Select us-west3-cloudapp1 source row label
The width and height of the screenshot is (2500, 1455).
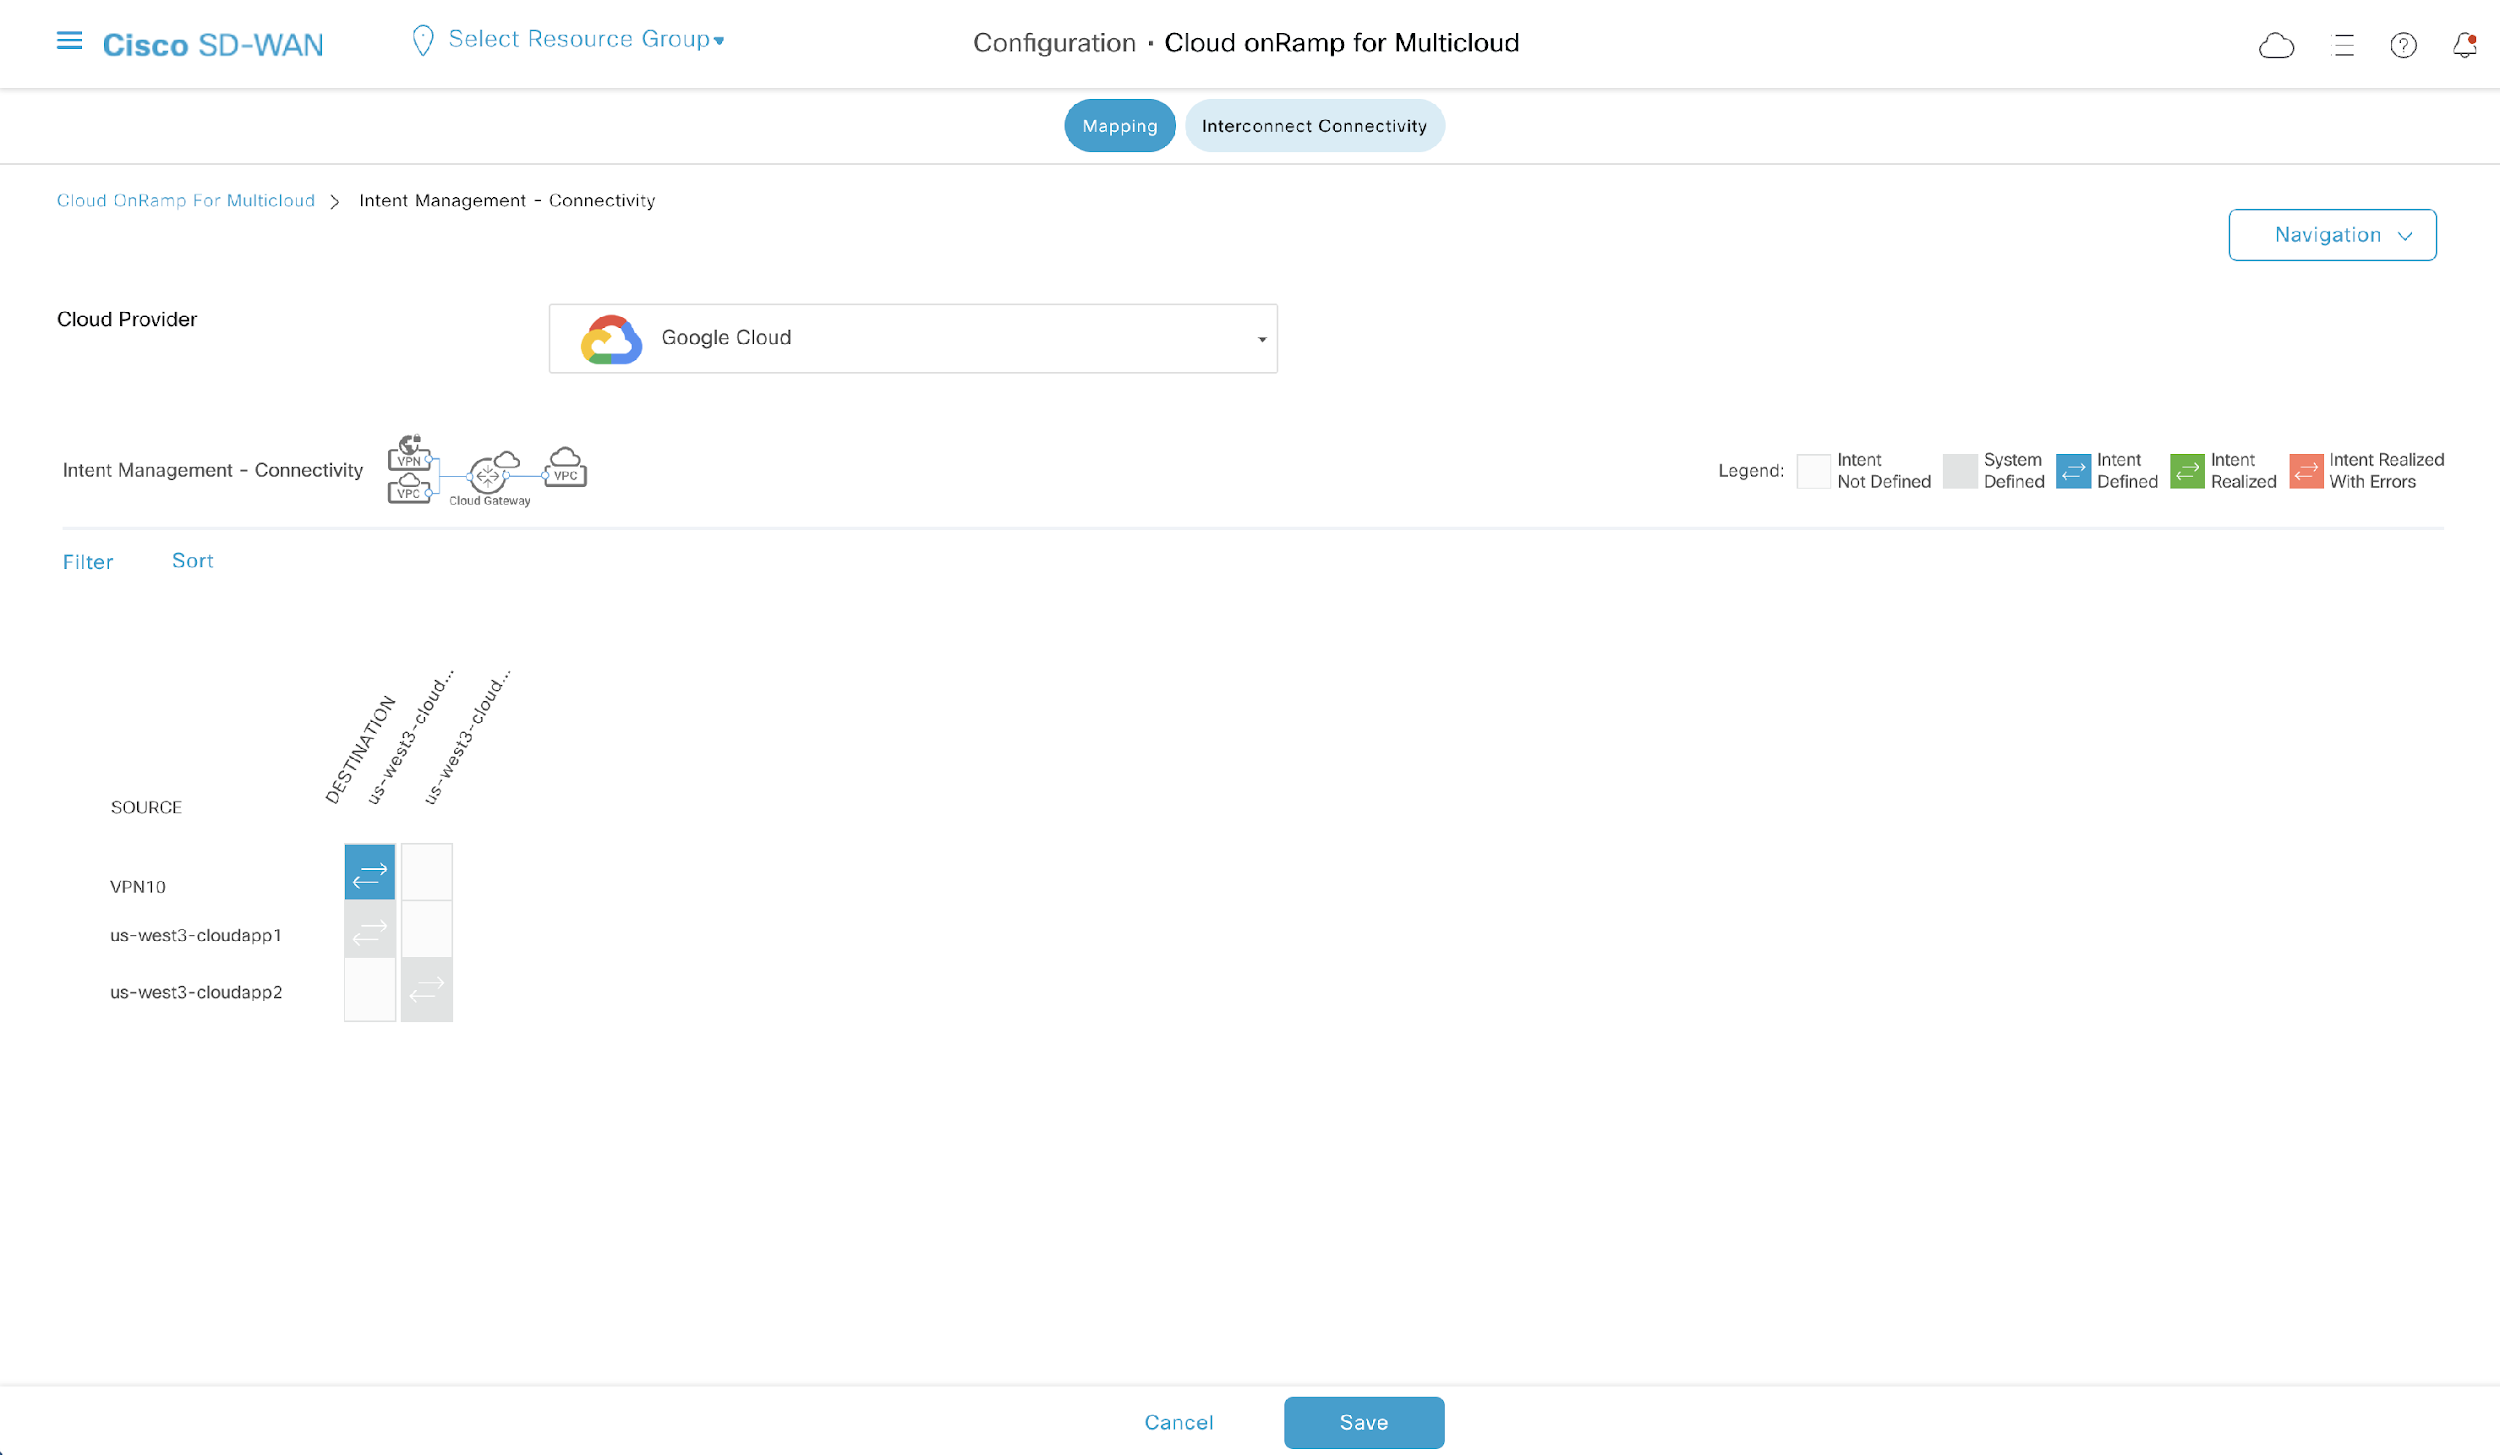(x=196, y=935)
